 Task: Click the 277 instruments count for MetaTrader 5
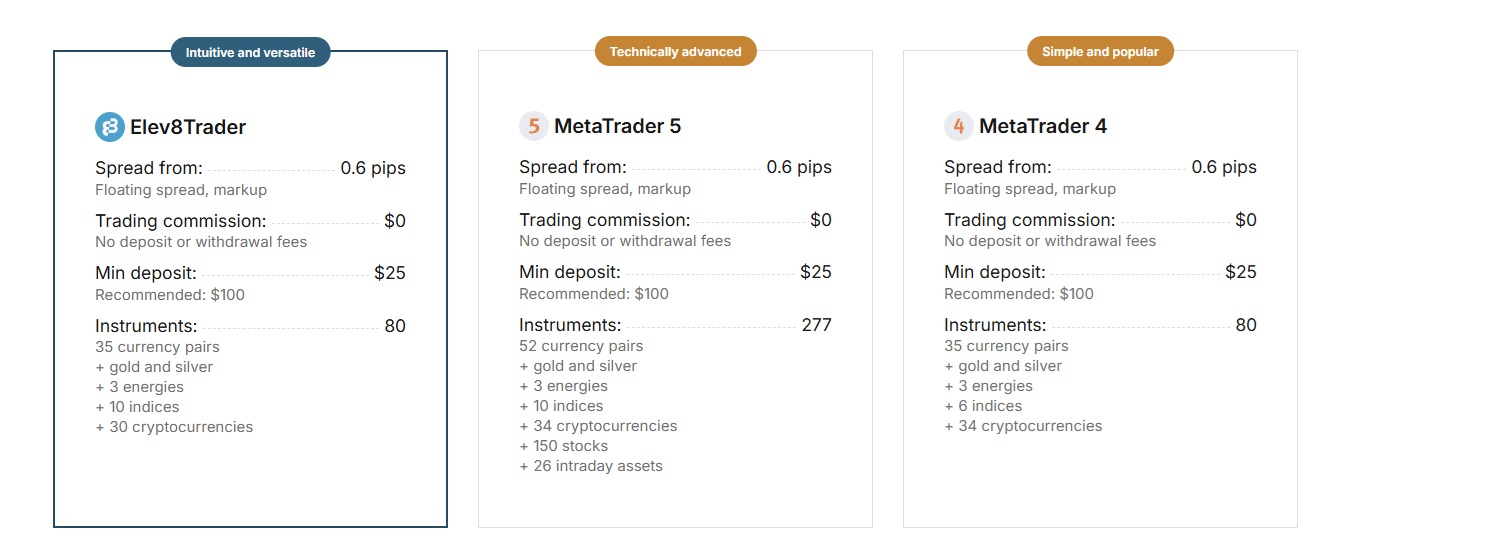(x=816, y=325)
